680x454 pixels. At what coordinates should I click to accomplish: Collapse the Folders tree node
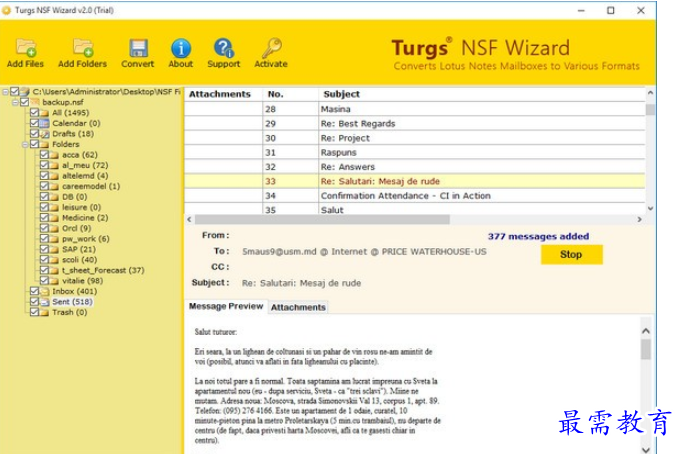(x=26, y=144)
